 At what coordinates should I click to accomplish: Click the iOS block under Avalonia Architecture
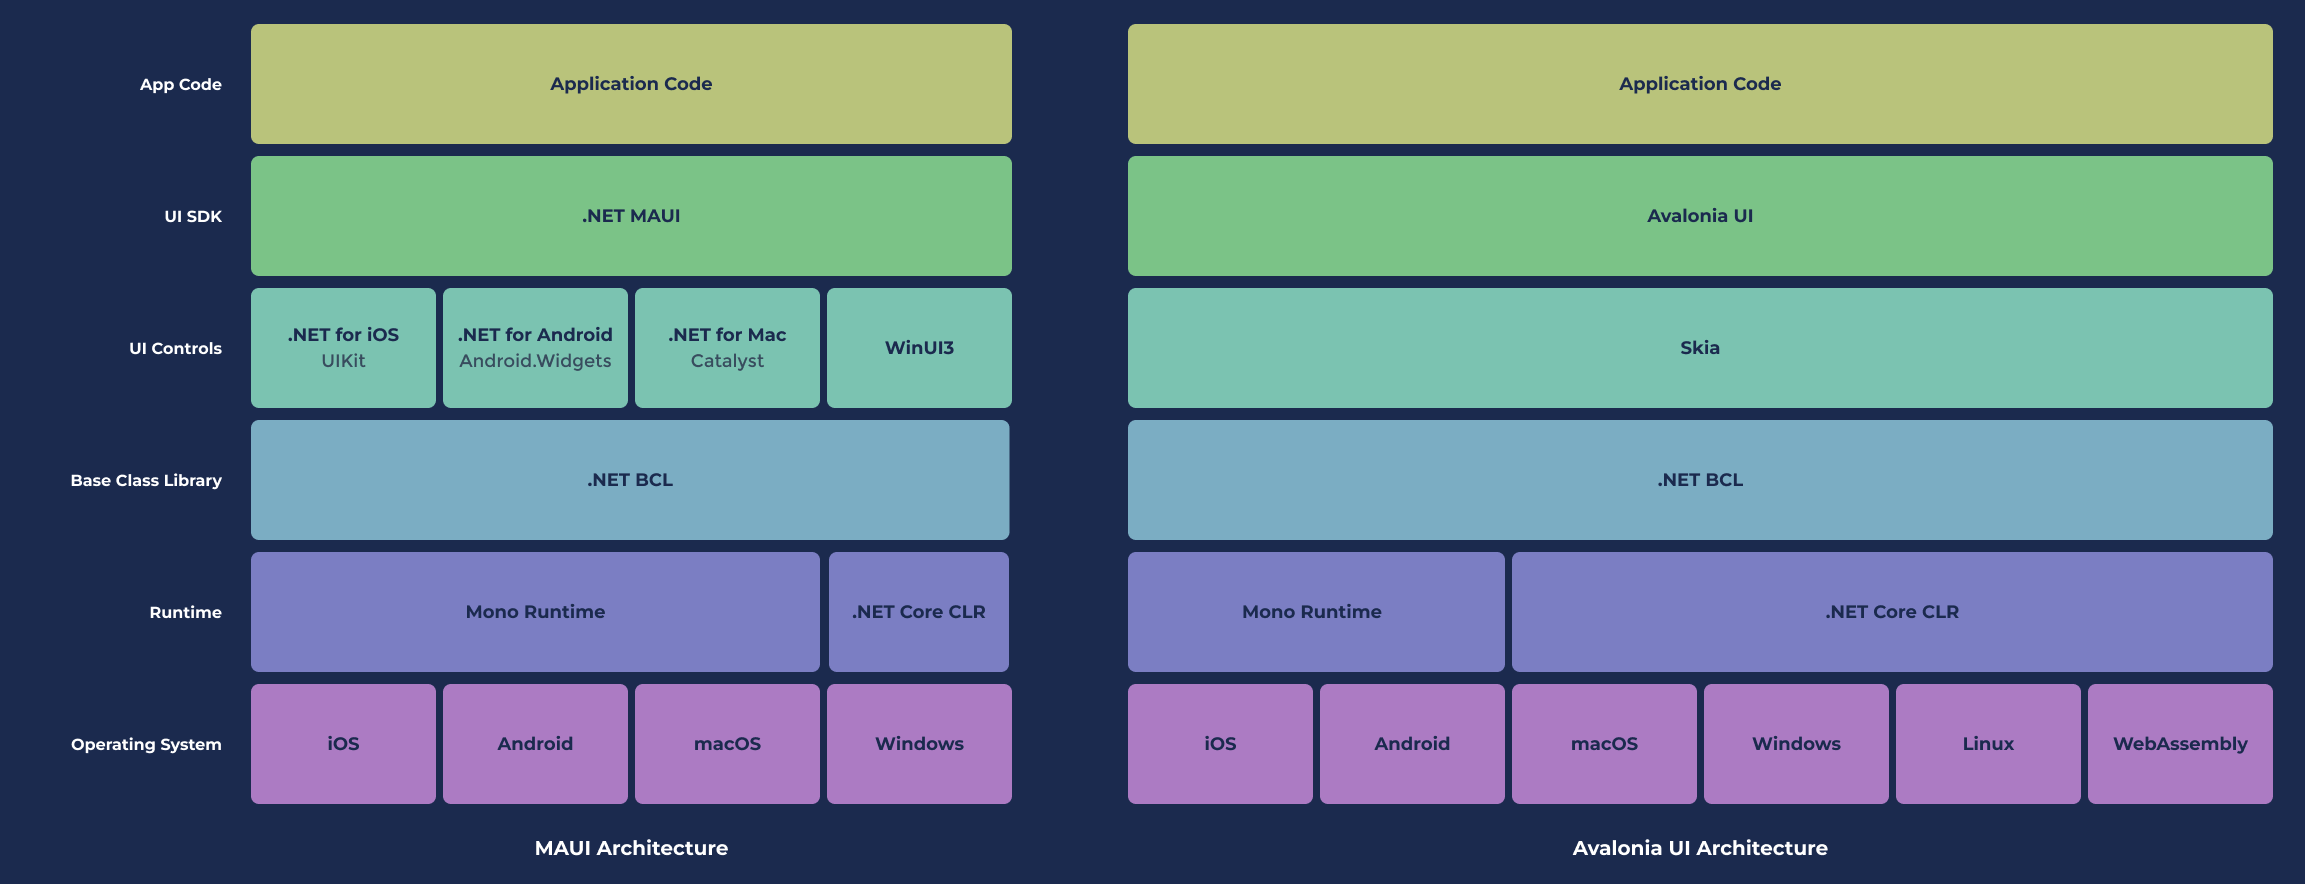point(1220,744)
